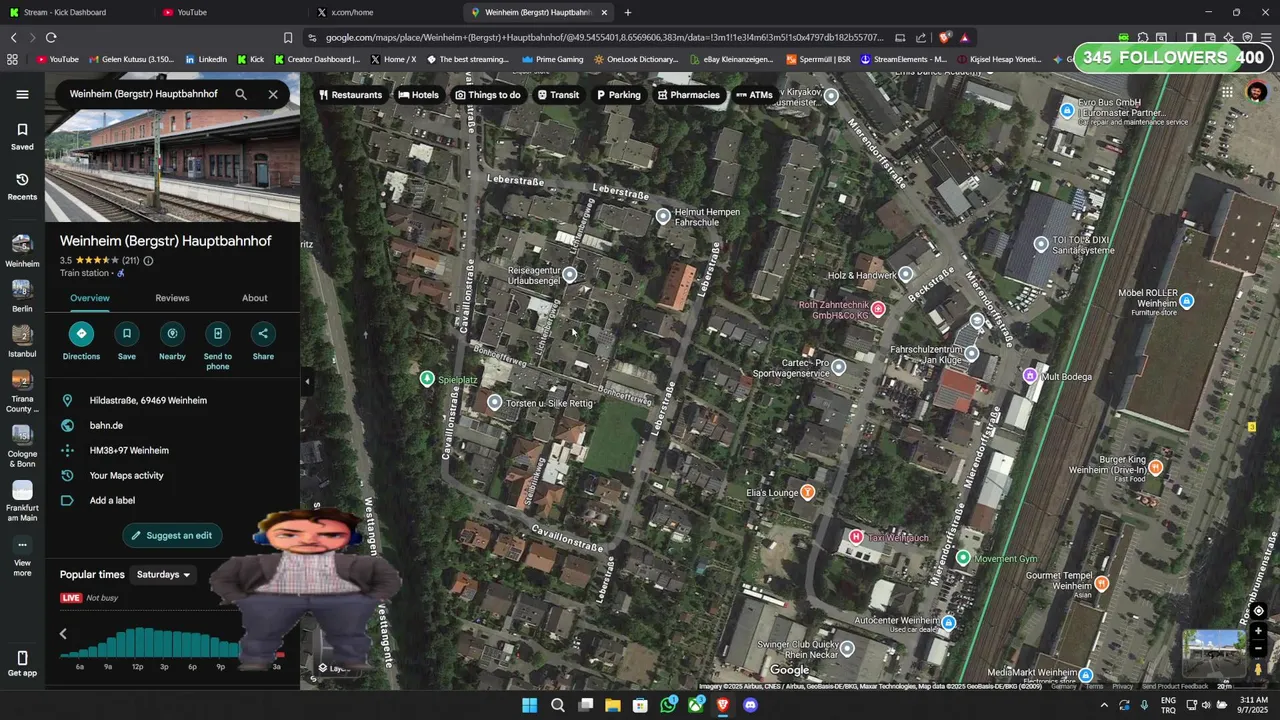Switch to the Reviews tab
Image resolution: width=1280 pixels, height=720 pixels.
pyautogui.click(x=172, y=298)
